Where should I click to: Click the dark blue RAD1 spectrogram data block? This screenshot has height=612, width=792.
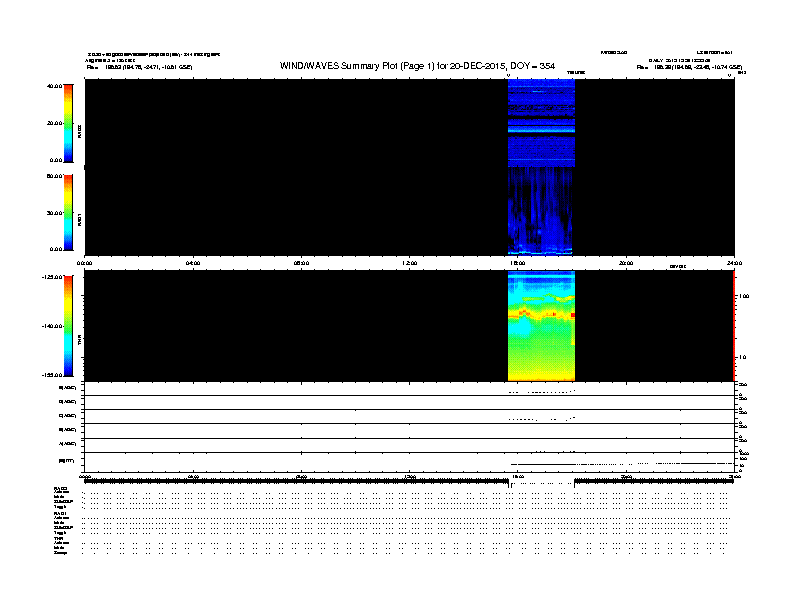click(541, 211)
